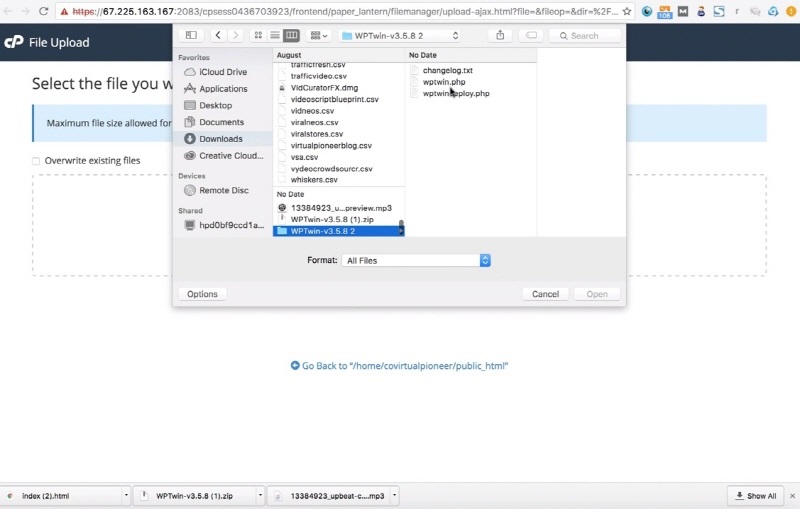Viewport: 800px width, 509px height.
Task: Click Show All downloads
Action: click(756, 496)
